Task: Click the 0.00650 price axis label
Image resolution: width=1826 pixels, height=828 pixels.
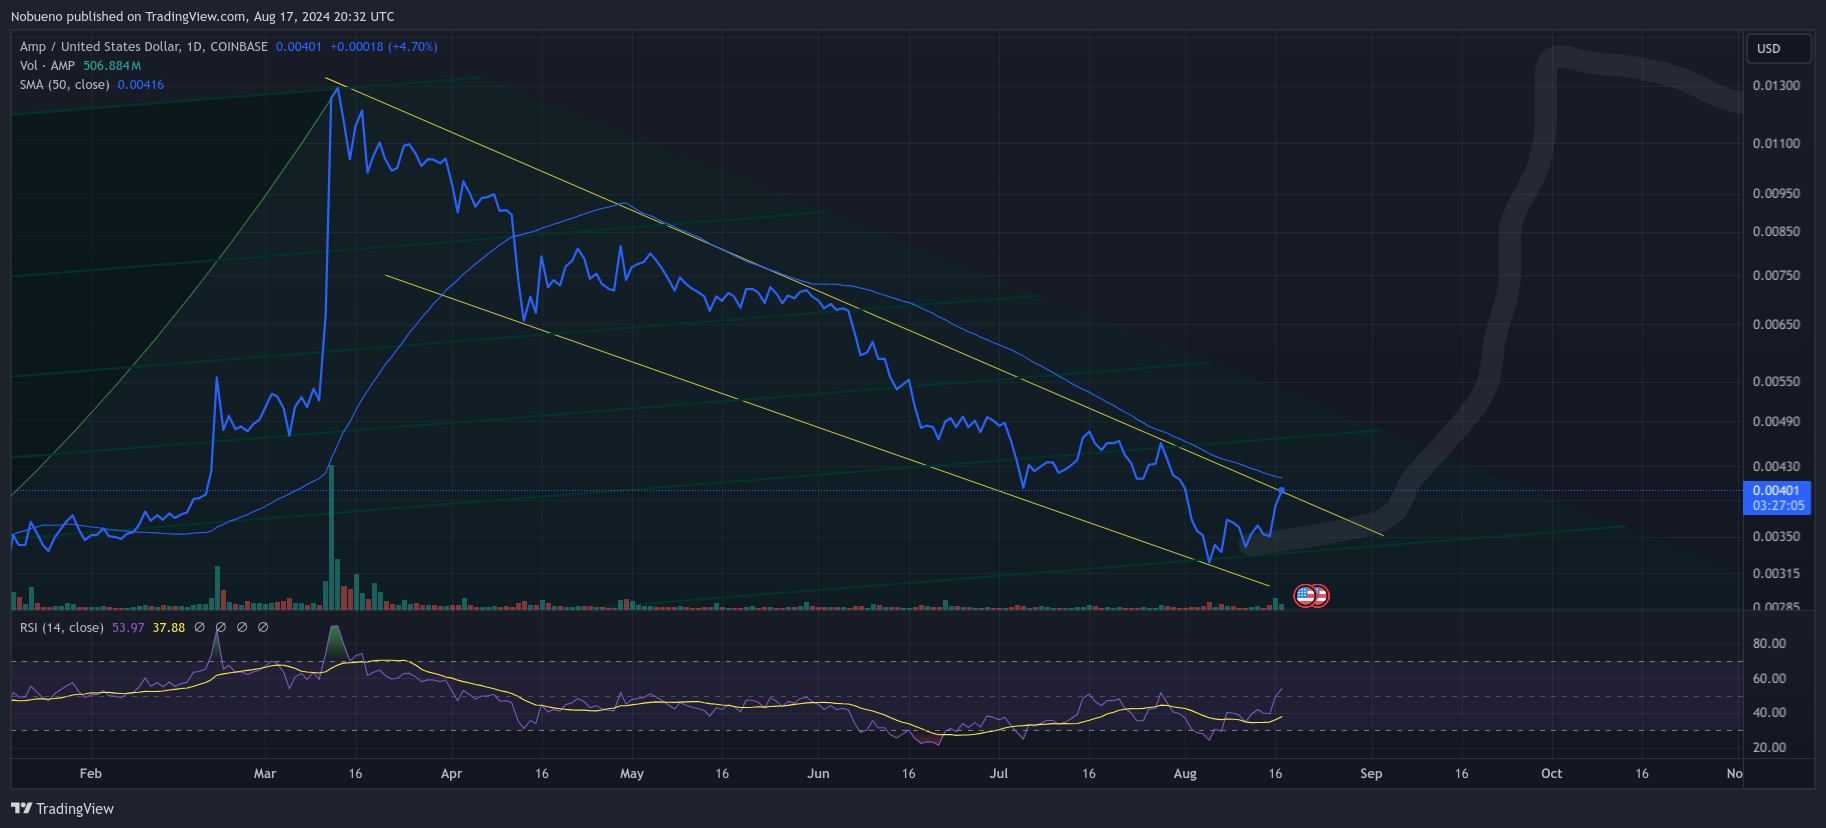Action: [x=1776, y=324]
